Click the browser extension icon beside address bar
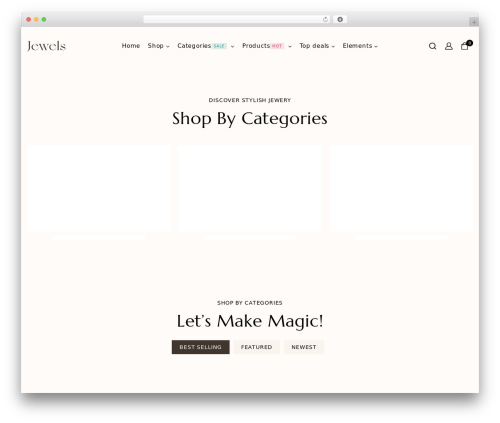Image resolution: width=500 pixels, height=423 pixels. [340, 19]
